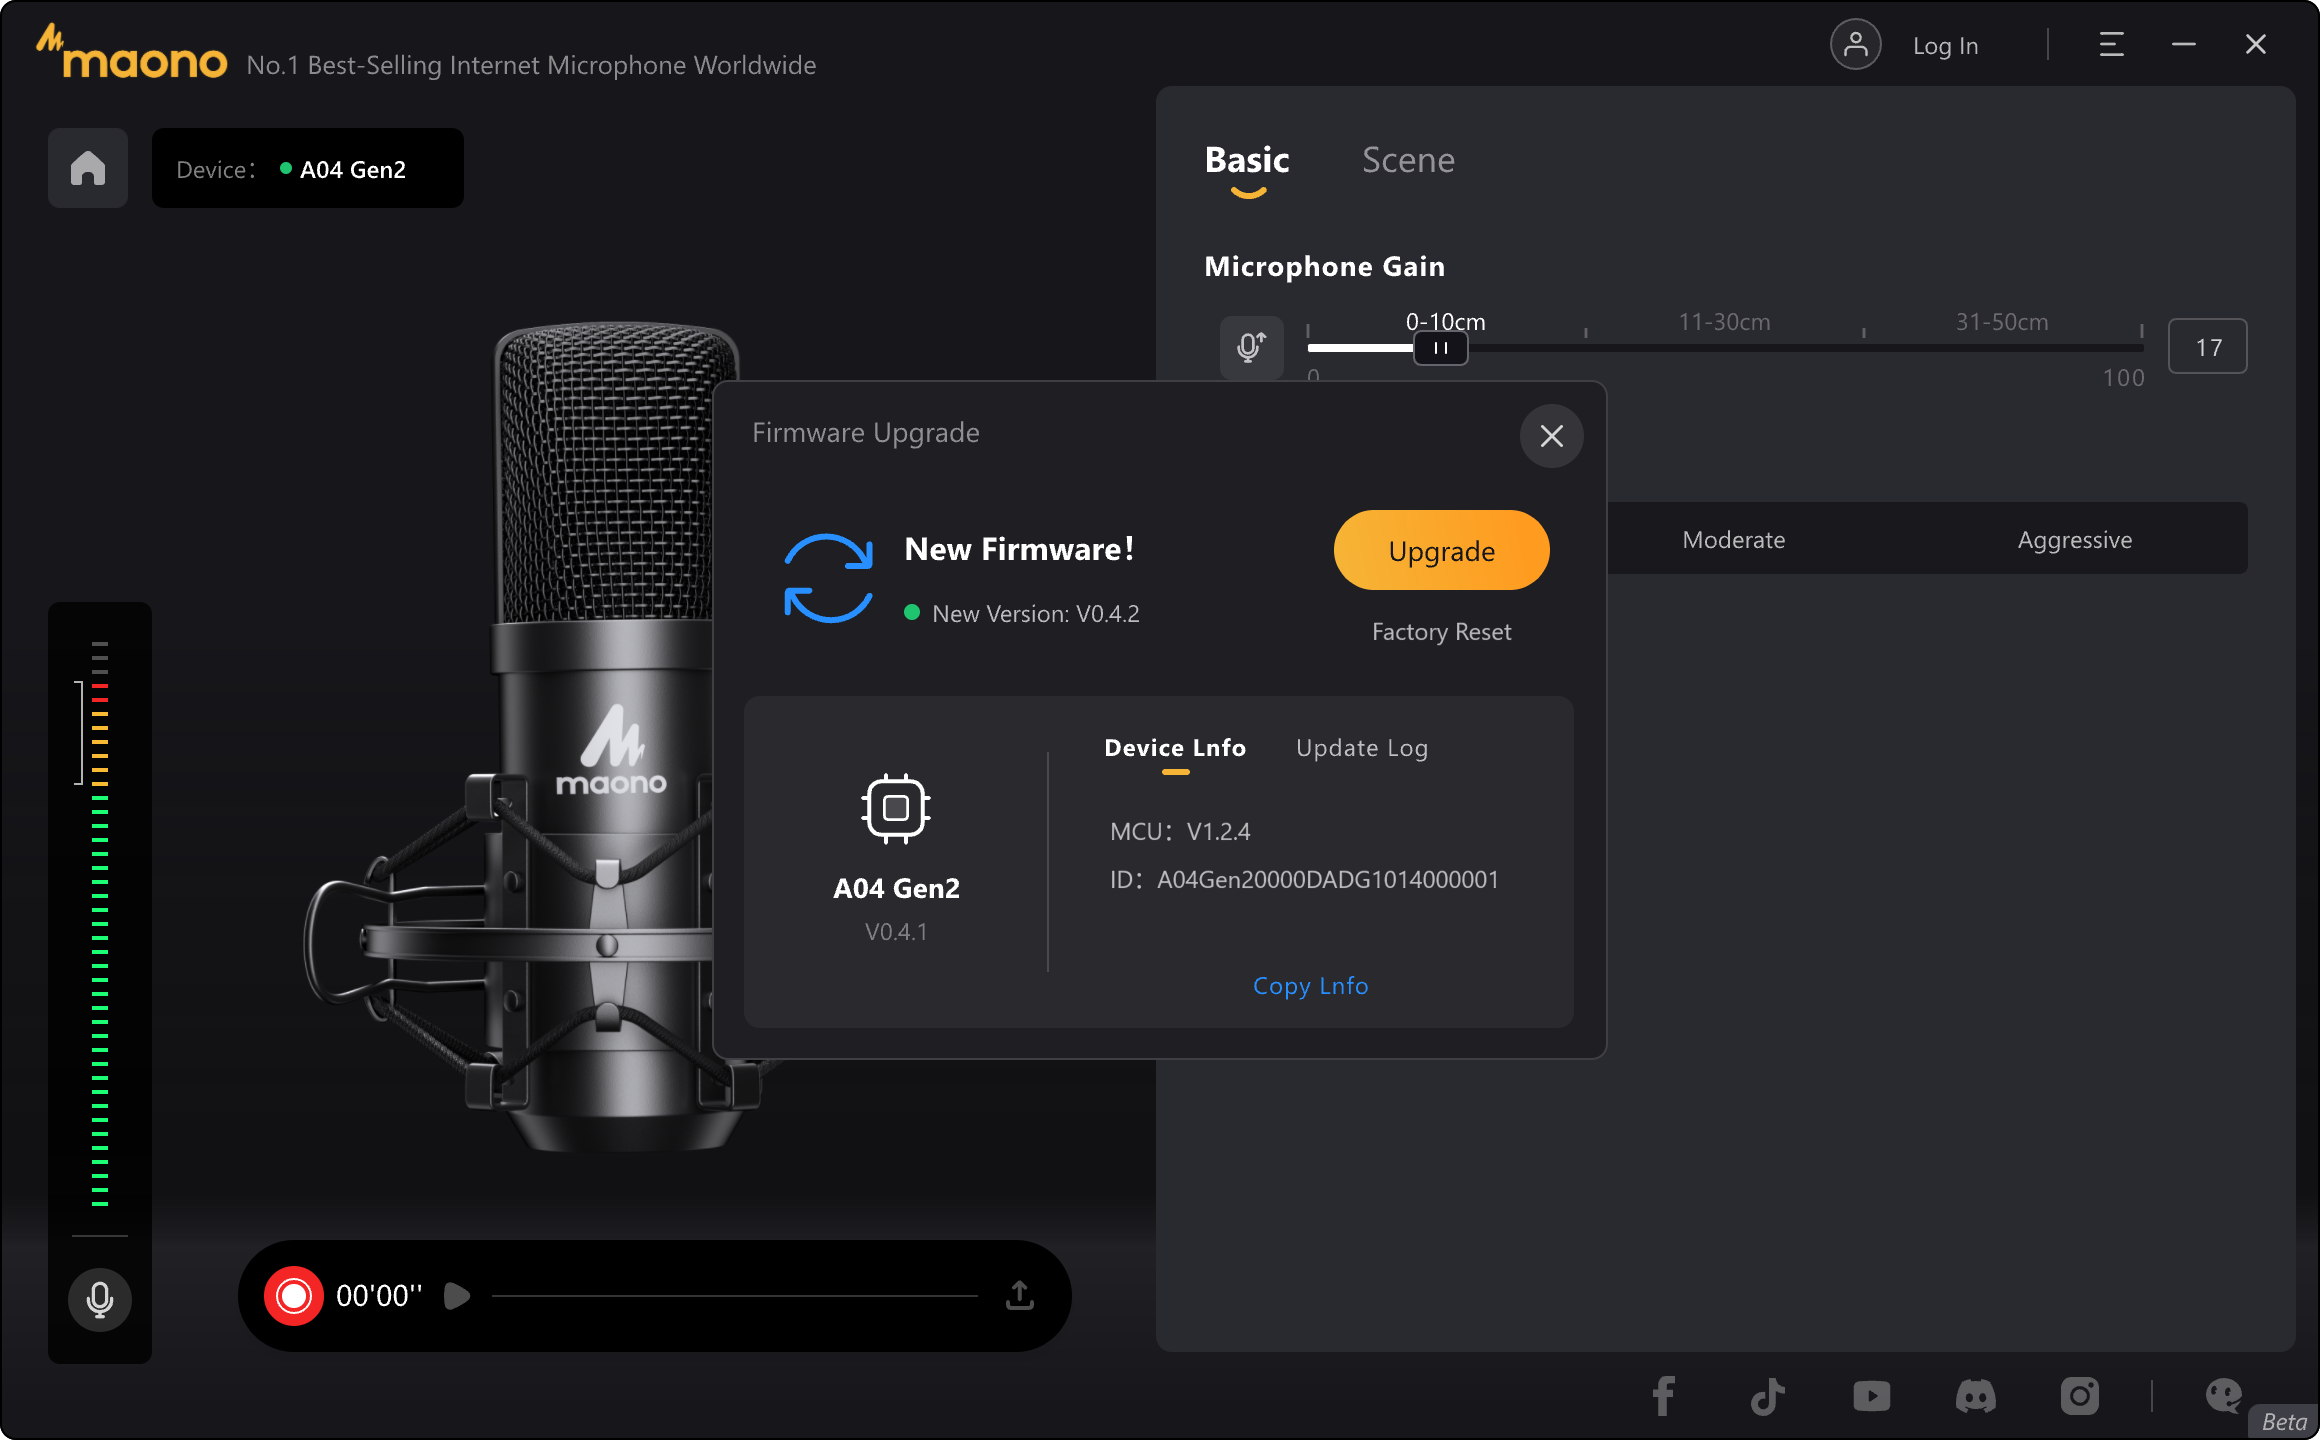This screenshot has width=2320, height=1440.
Task: Open Maono Instagram page
Action: pyautogui.click(x=2079, y=1396)
